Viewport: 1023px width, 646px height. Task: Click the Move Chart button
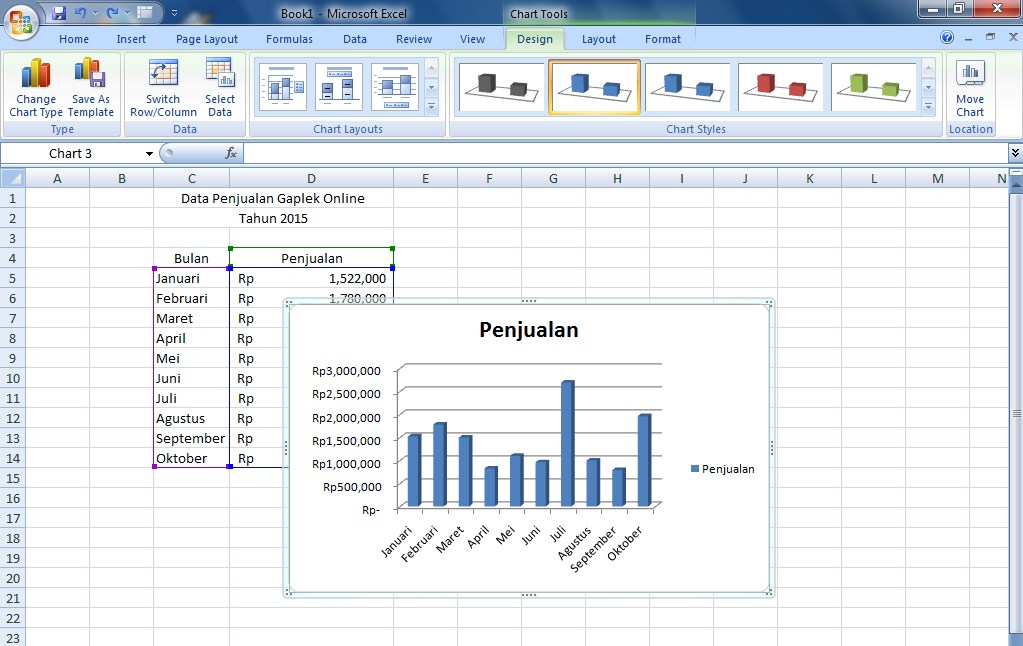coord(970,88)
